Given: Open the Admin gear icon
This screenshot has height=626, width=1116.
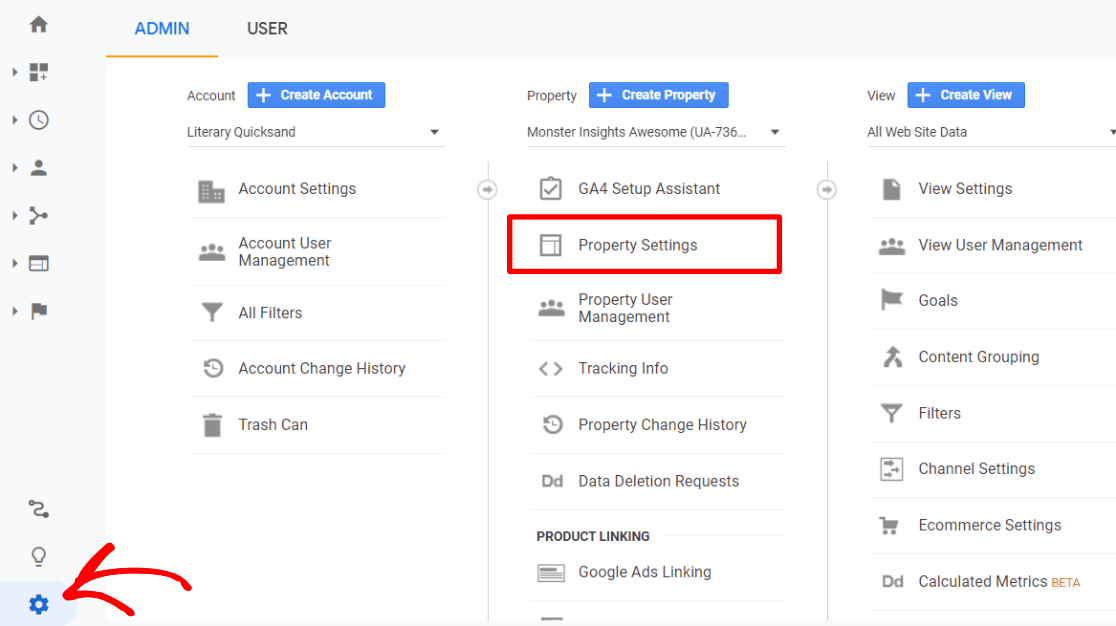Looking at the screenshot, I should pyautogui.click(x=38, y=605).
